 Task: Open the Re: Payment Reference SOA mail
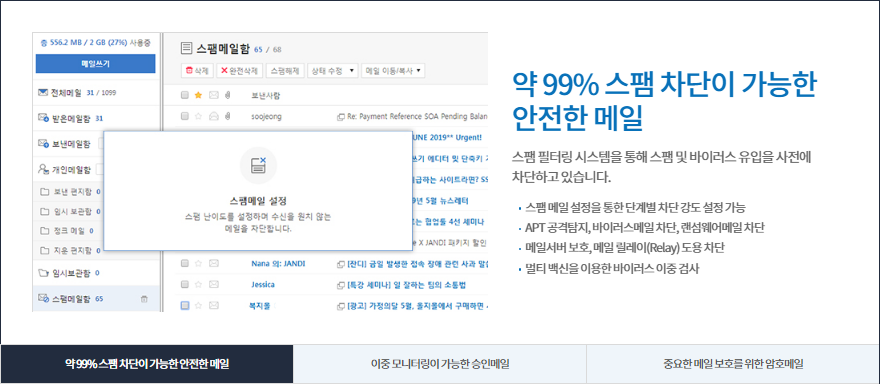click(x=416, y=116)
